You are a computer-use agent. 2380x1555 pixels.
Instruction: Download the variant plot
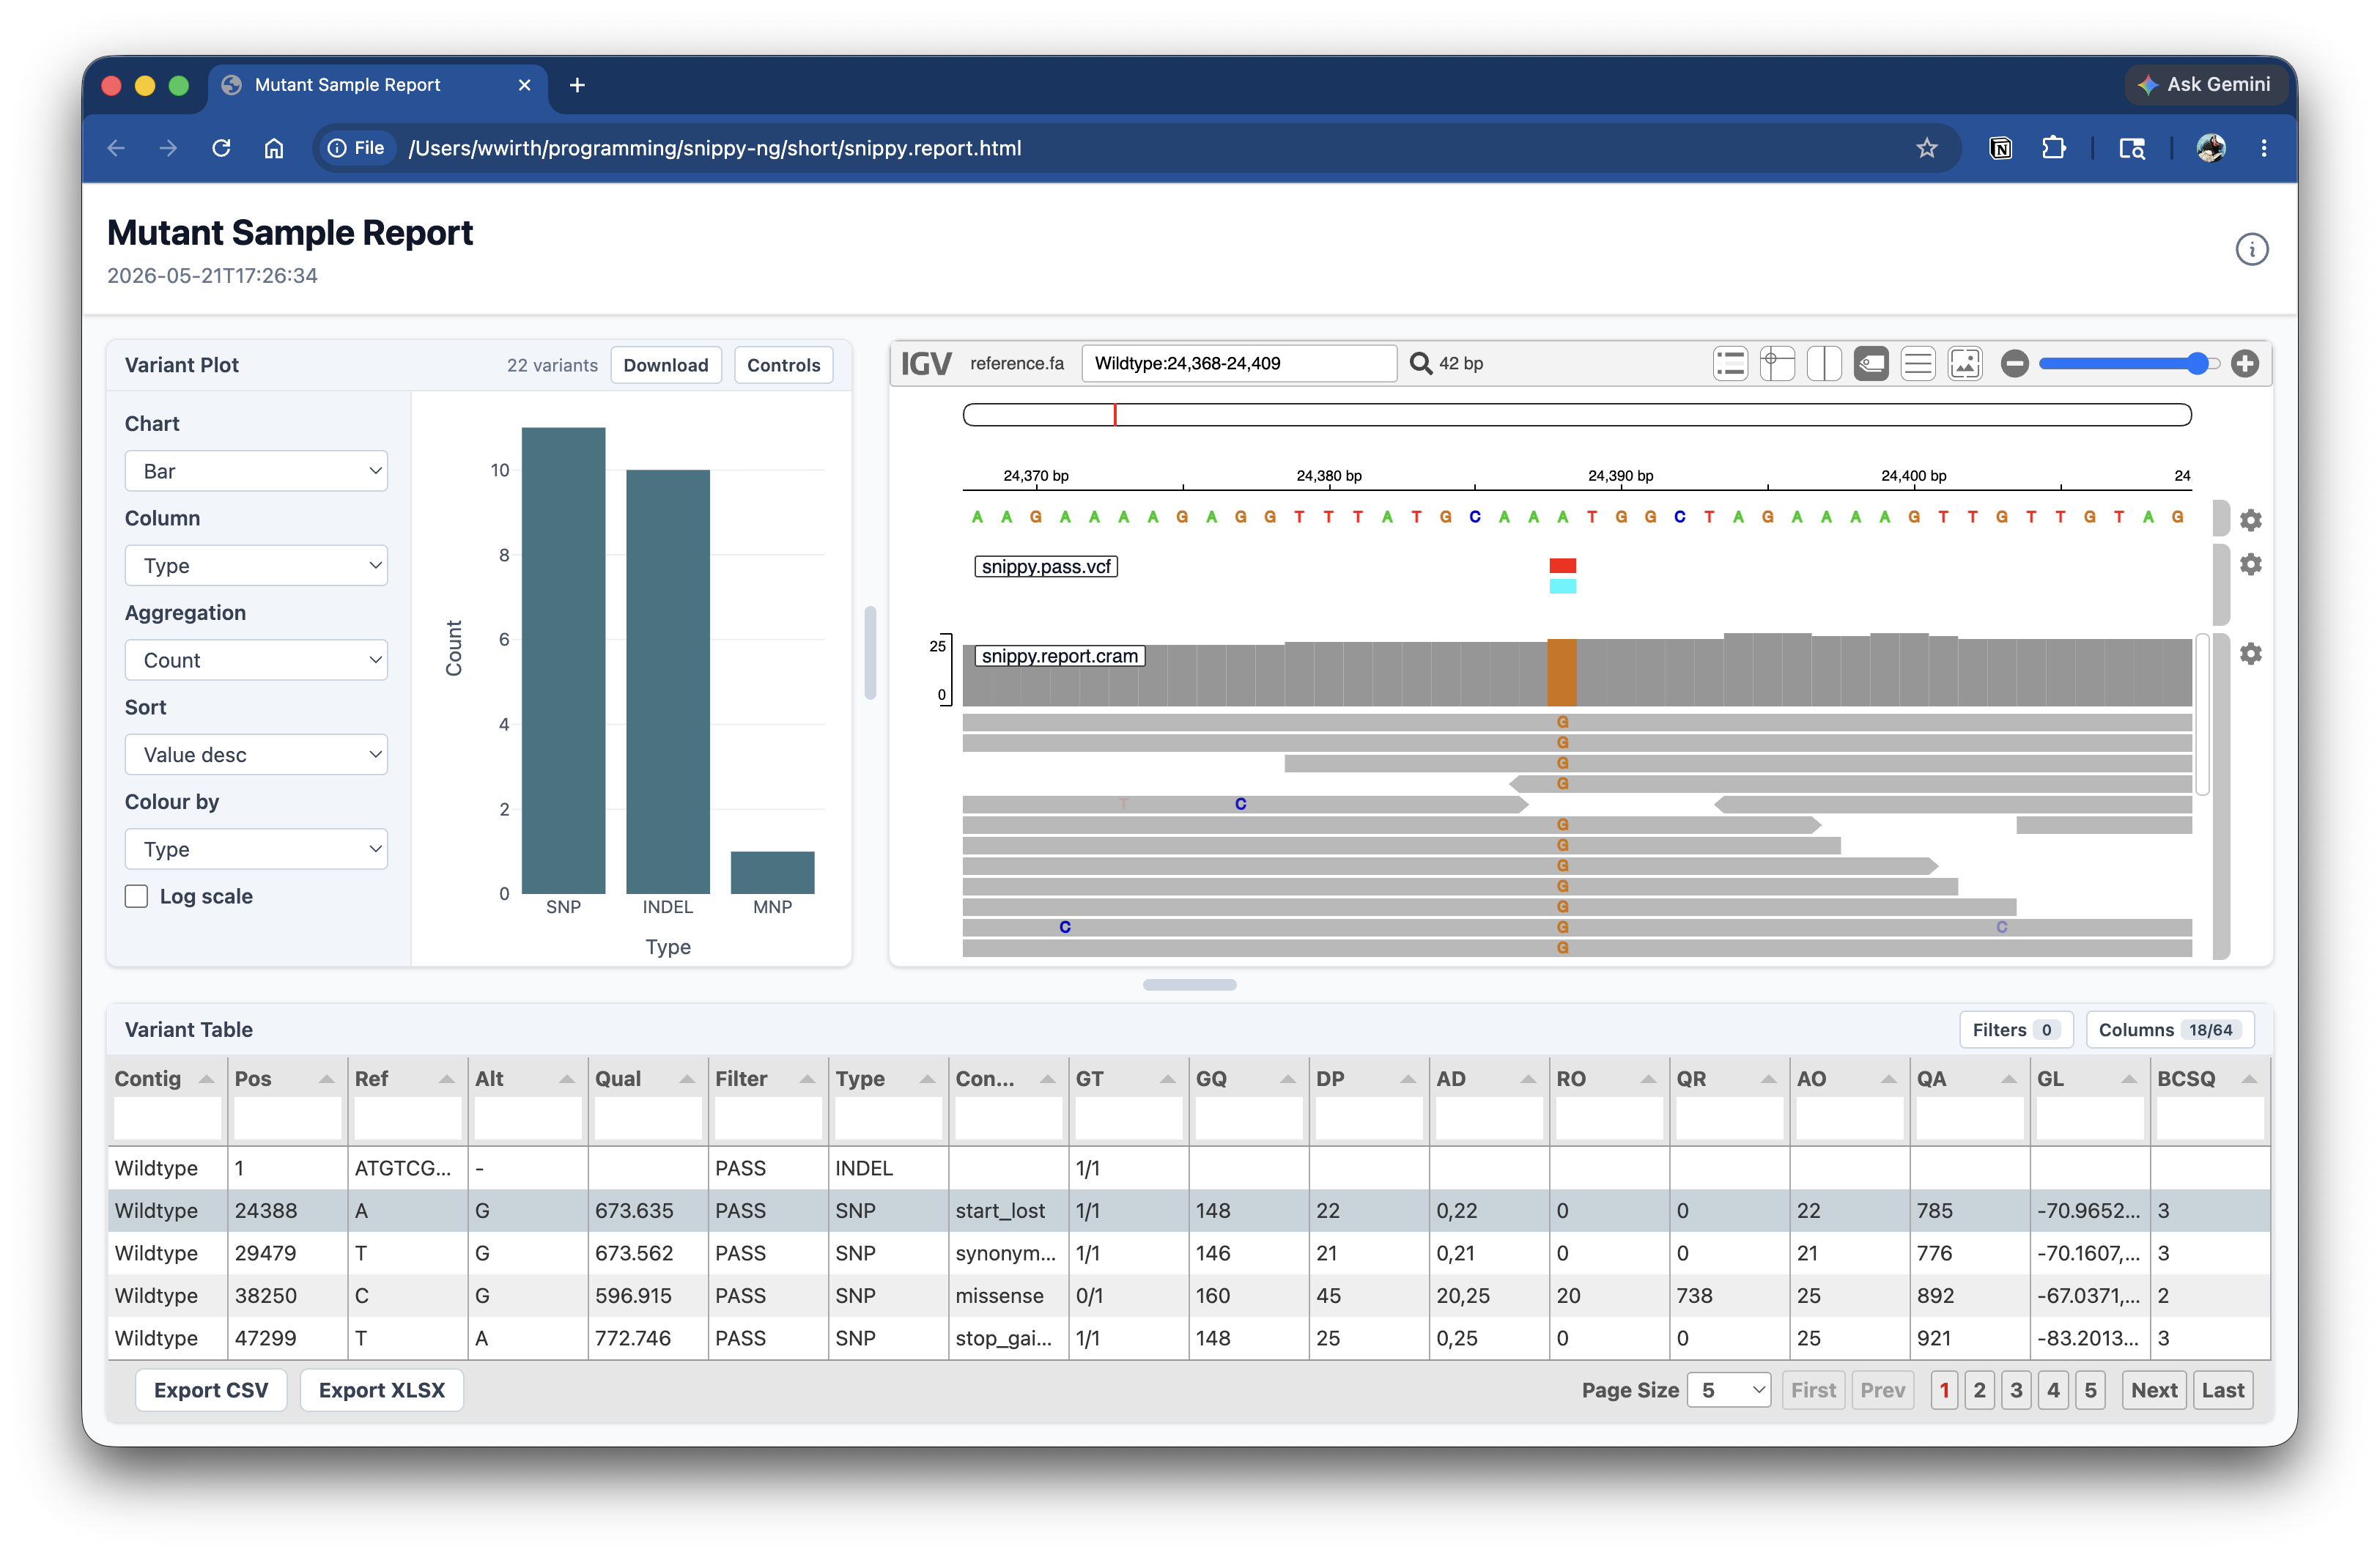tap(665, 365)
